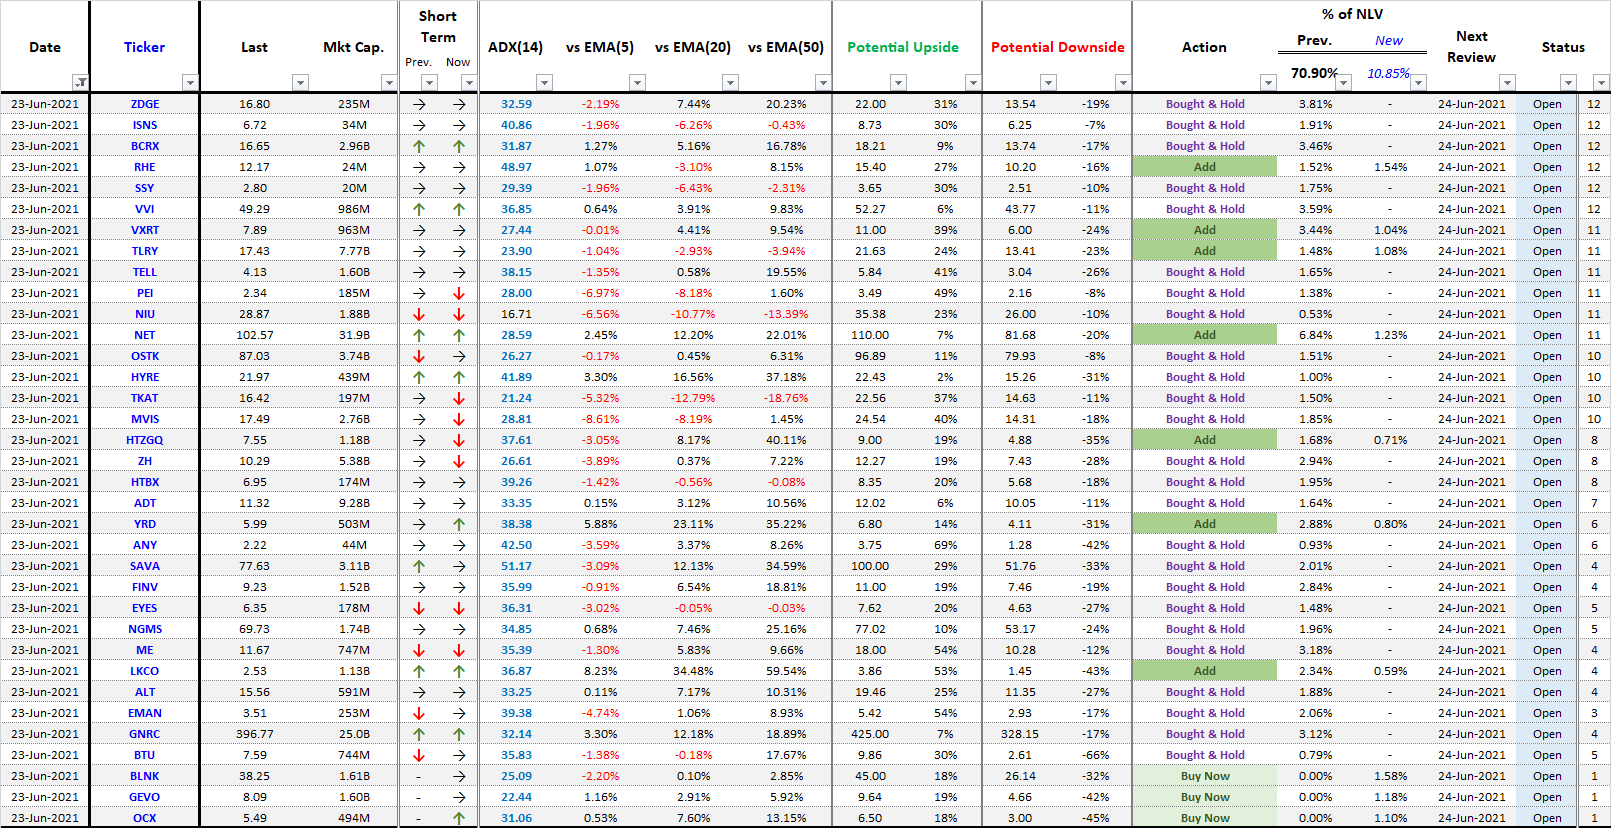
Task: Select EMAN row's red down arrow under Prev.
Action: [419, 713]
